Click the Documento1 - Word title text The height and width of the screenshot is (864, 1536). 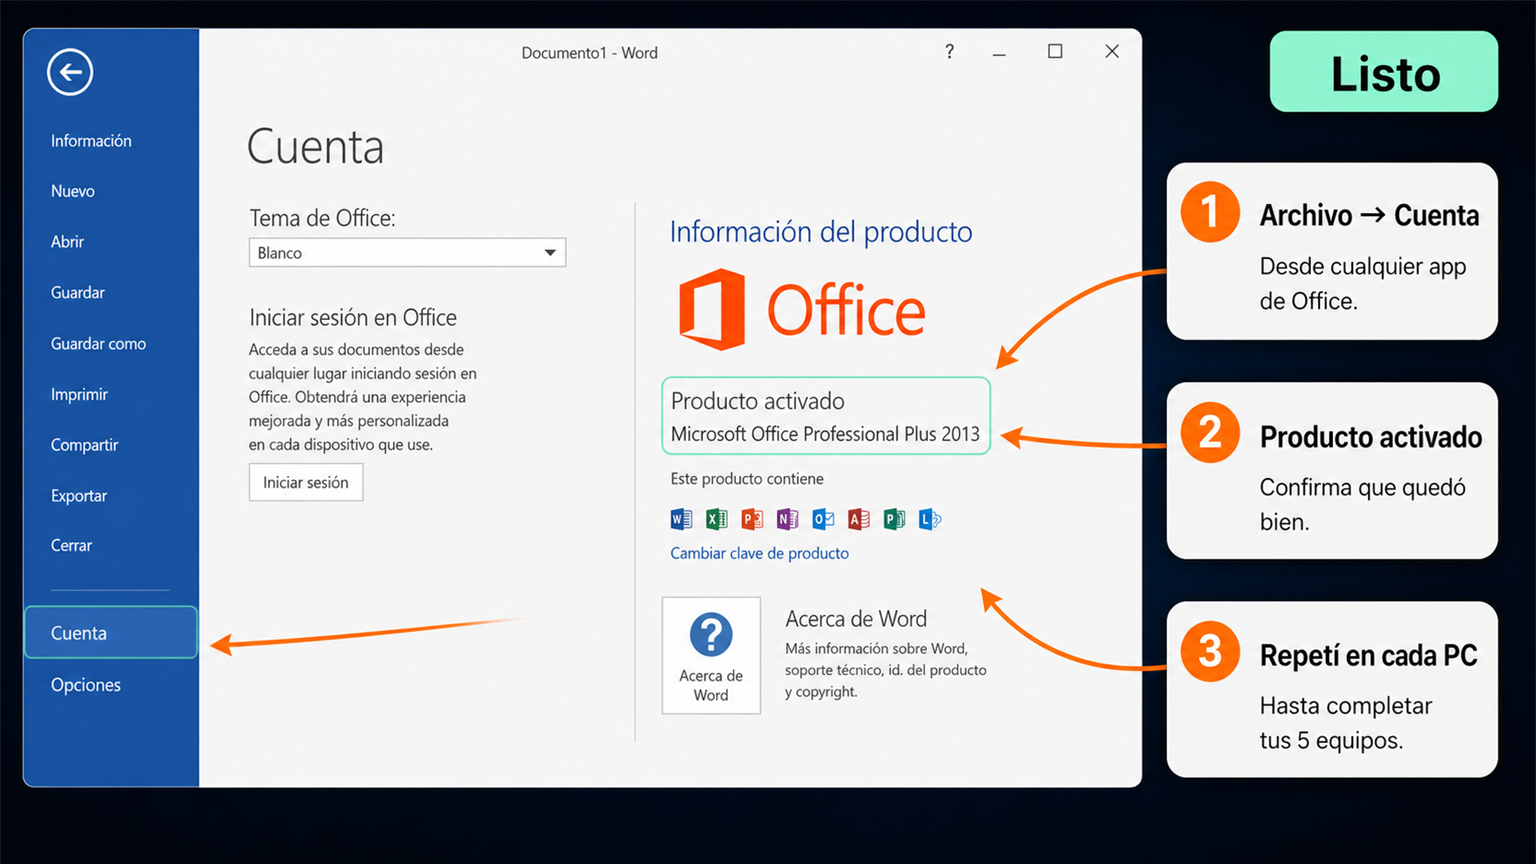pyautogui.click(x=589, y=53)
